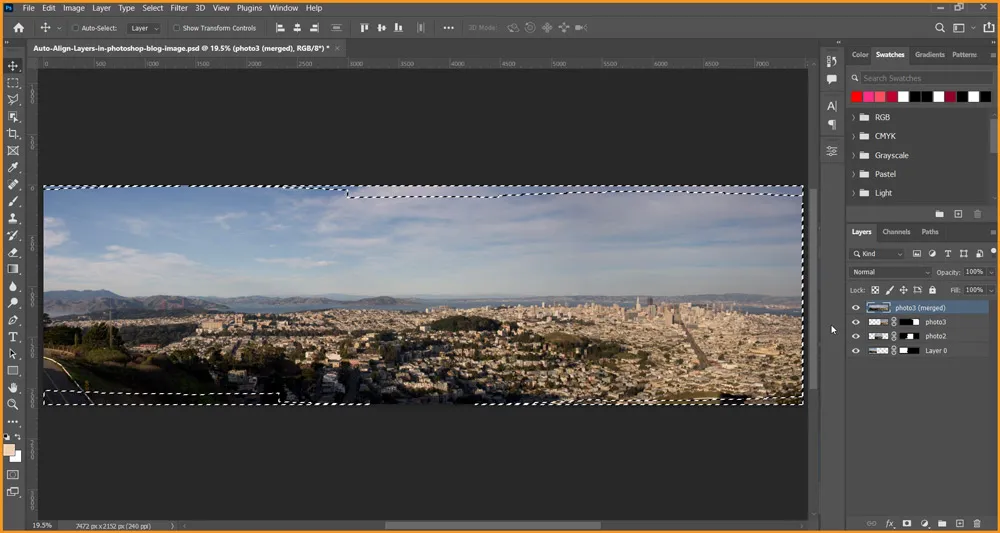Add a layer mask from Layers panel
The width and height of the screenshot is (1000, 533).
(x=907, y=523)
